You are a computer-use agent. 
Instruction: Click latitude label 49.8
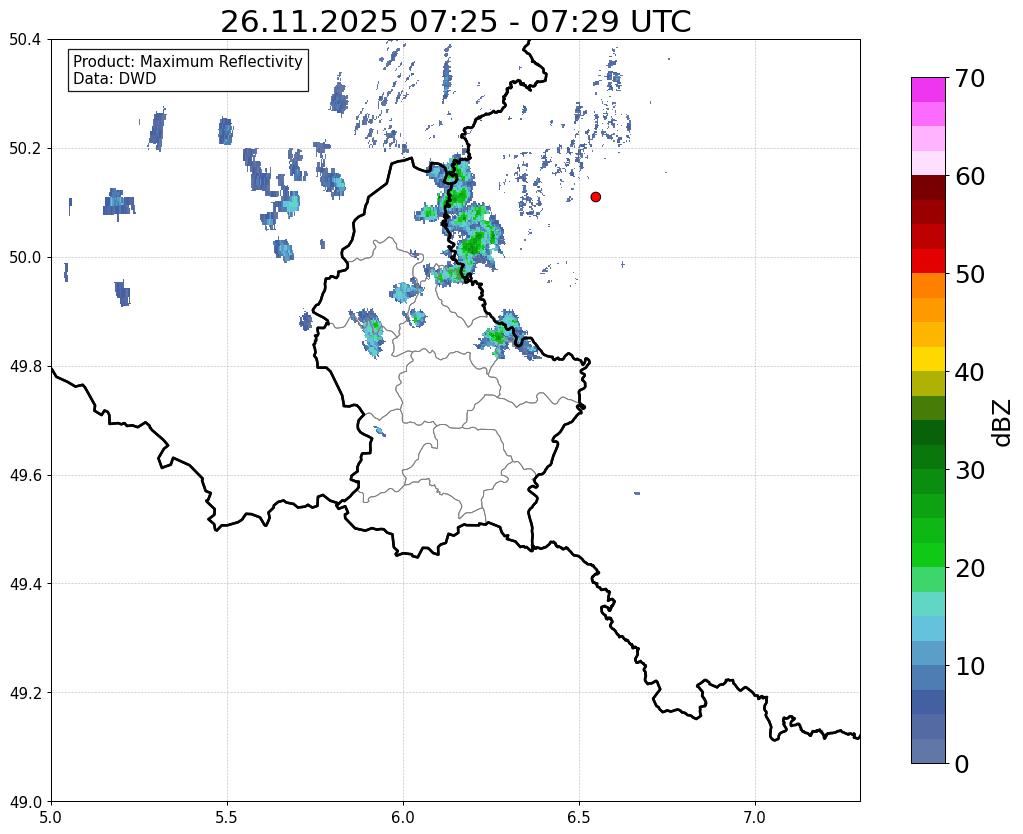pyautogui.click(x=25, y=367)
